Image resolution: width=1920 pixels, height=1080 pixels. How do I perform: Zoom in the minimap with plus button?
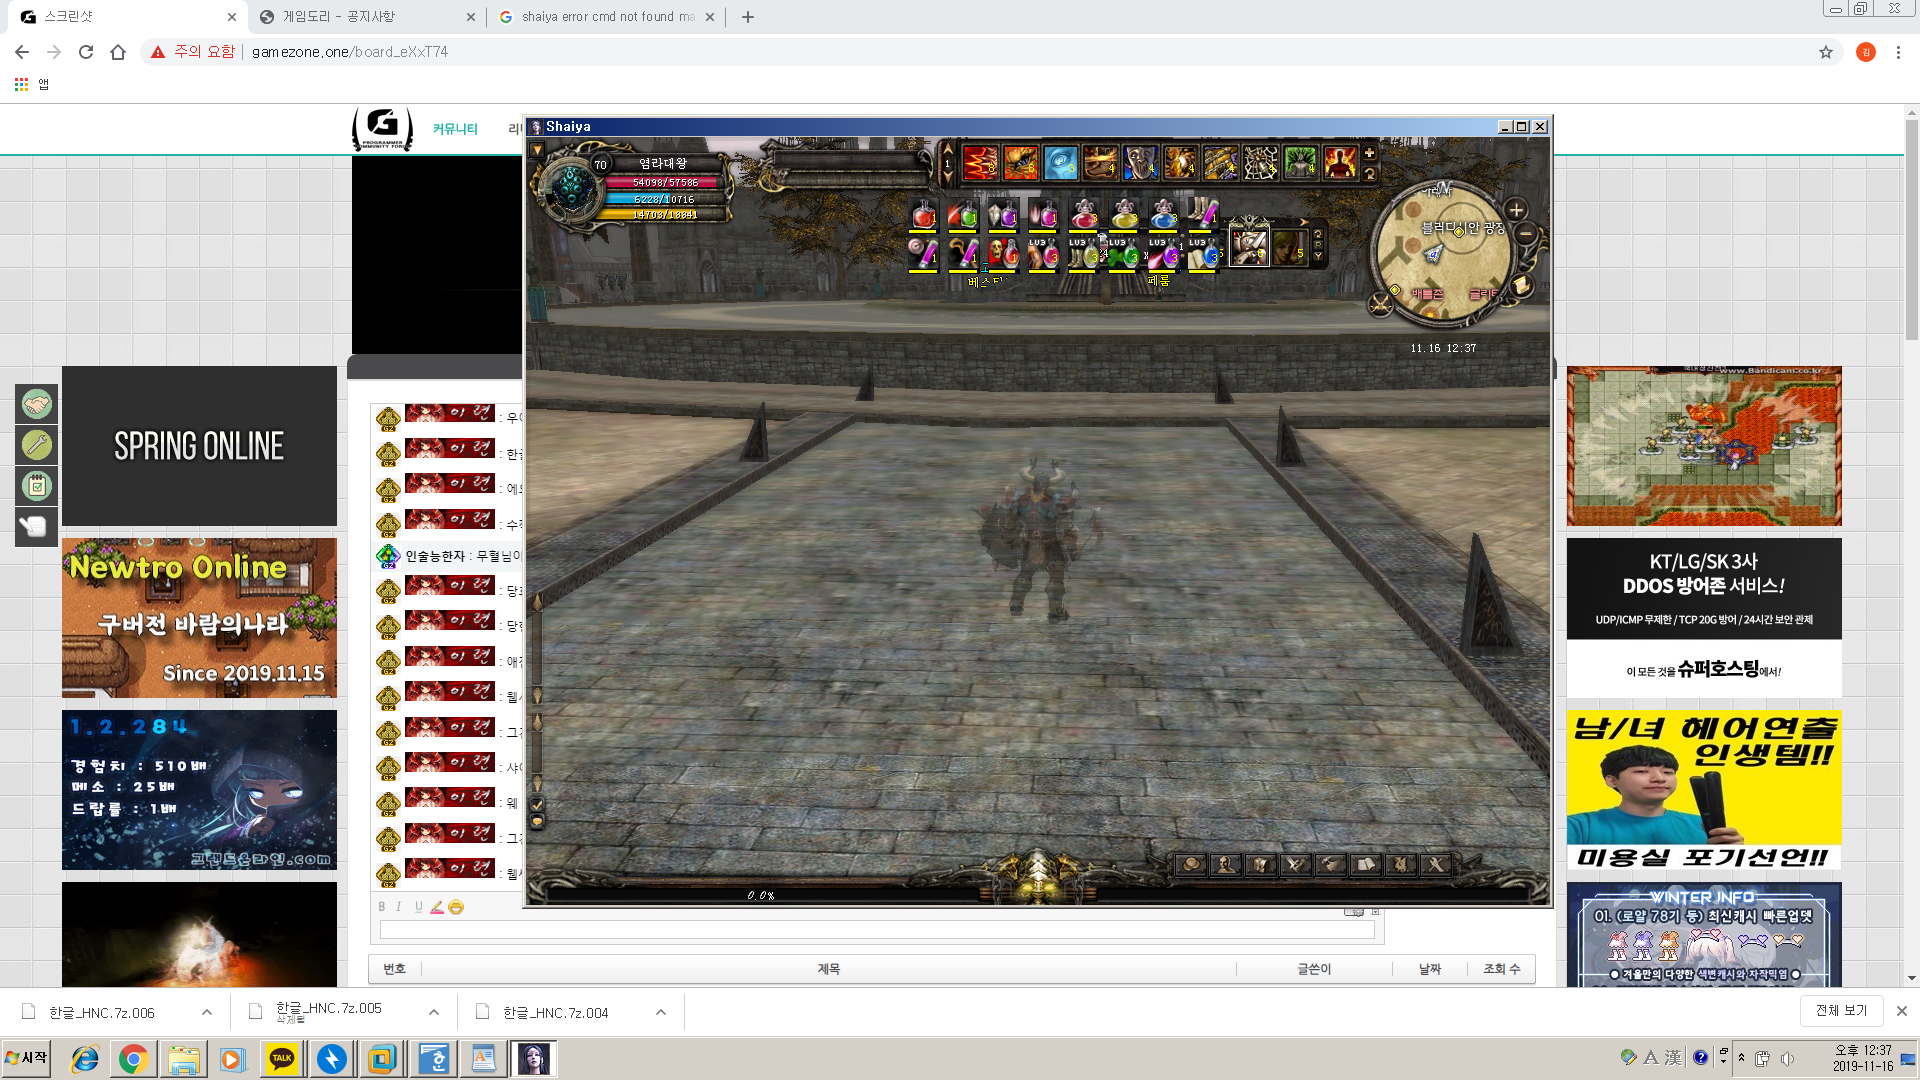click(1516, 210)
